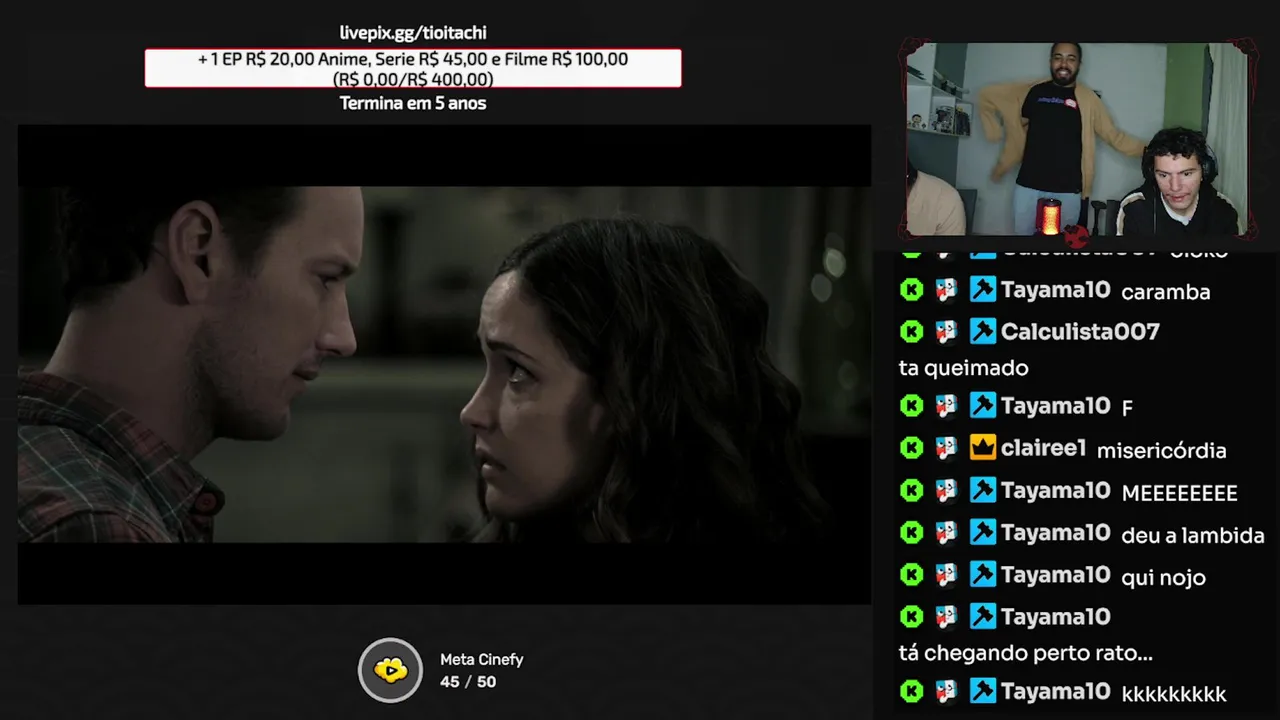Click the green Kick badge on the "MEEEEEEEE" row
Image resolution: width=1280 pixels, height=720 pixels.
912,490
